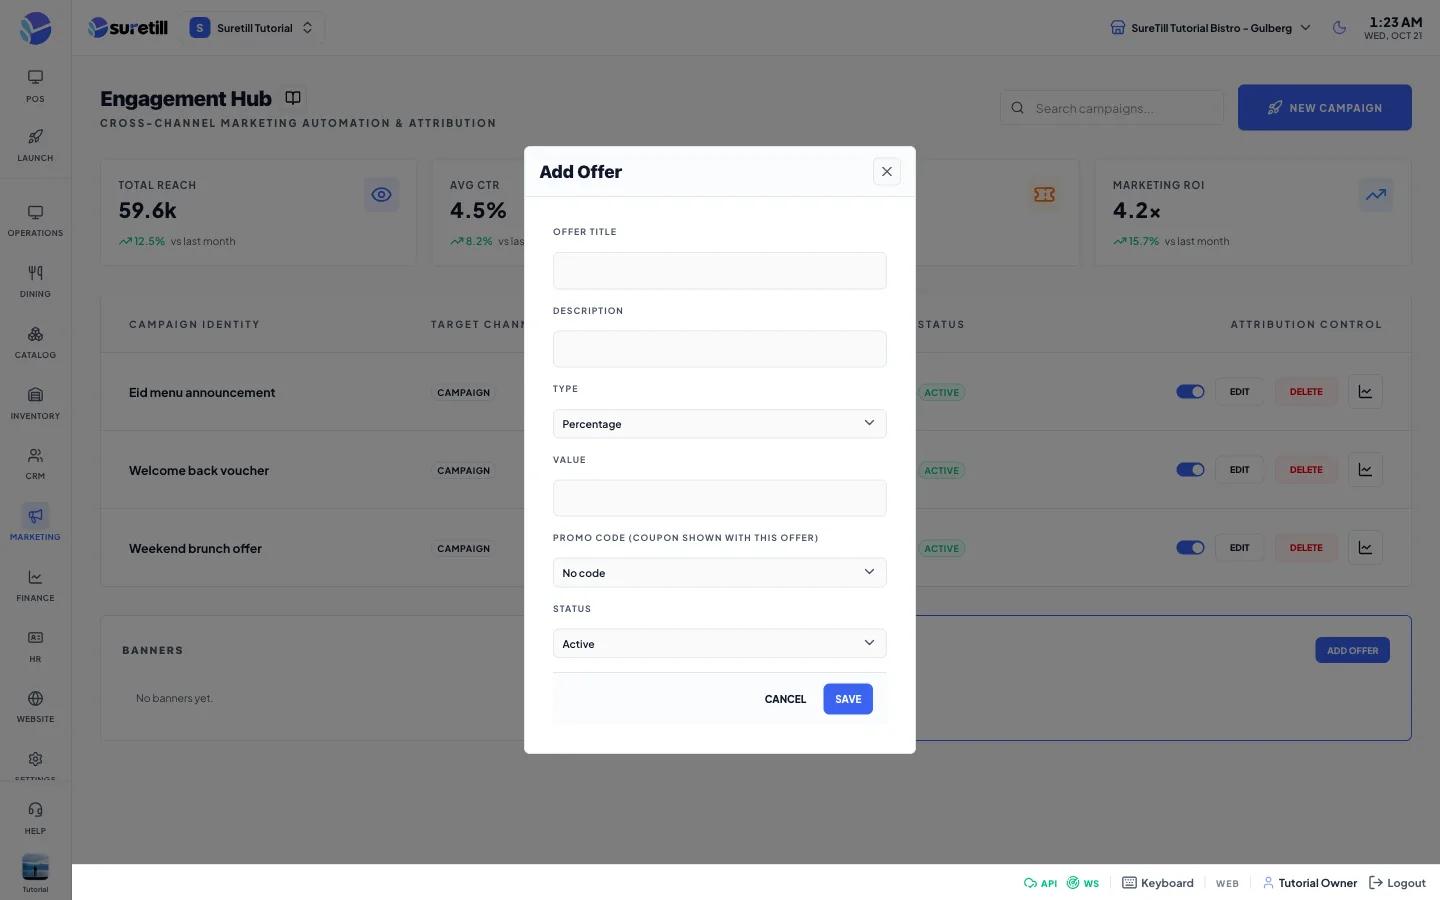Open the HR section
This screenshot has height=900, width=1440.
35,647
